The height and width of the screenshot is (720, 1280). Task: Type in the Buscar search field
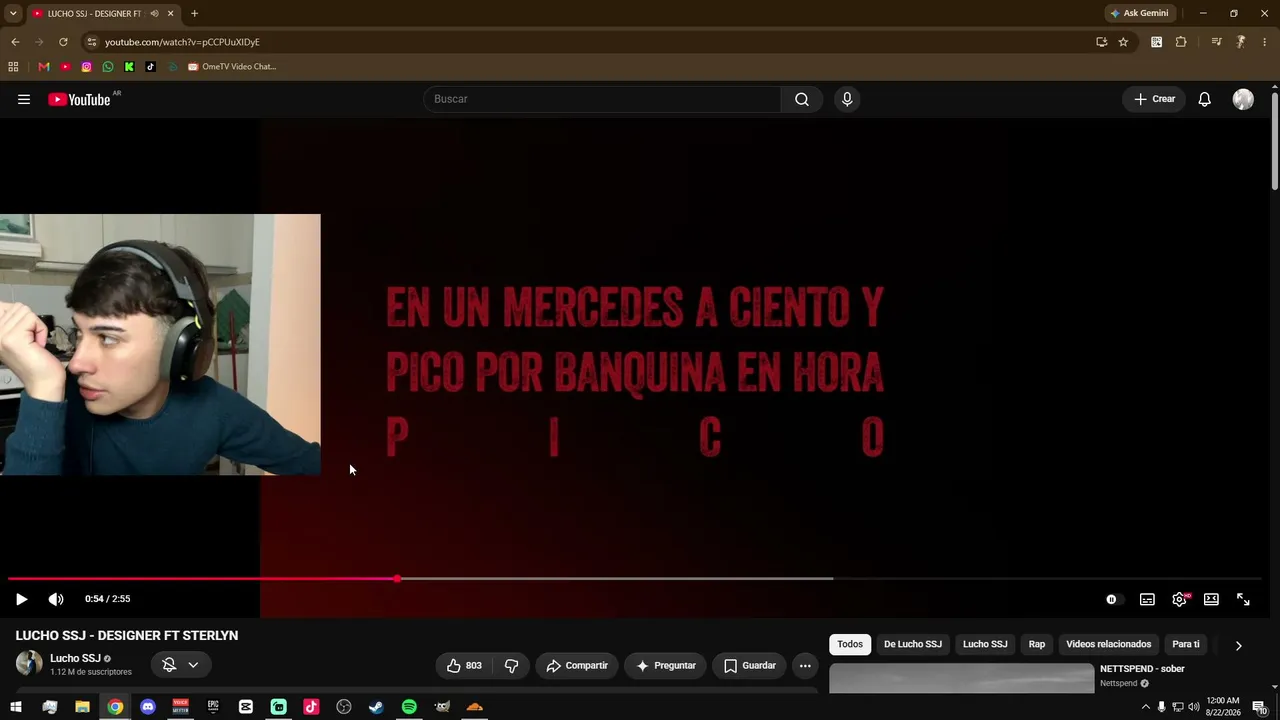pos(602,99)
